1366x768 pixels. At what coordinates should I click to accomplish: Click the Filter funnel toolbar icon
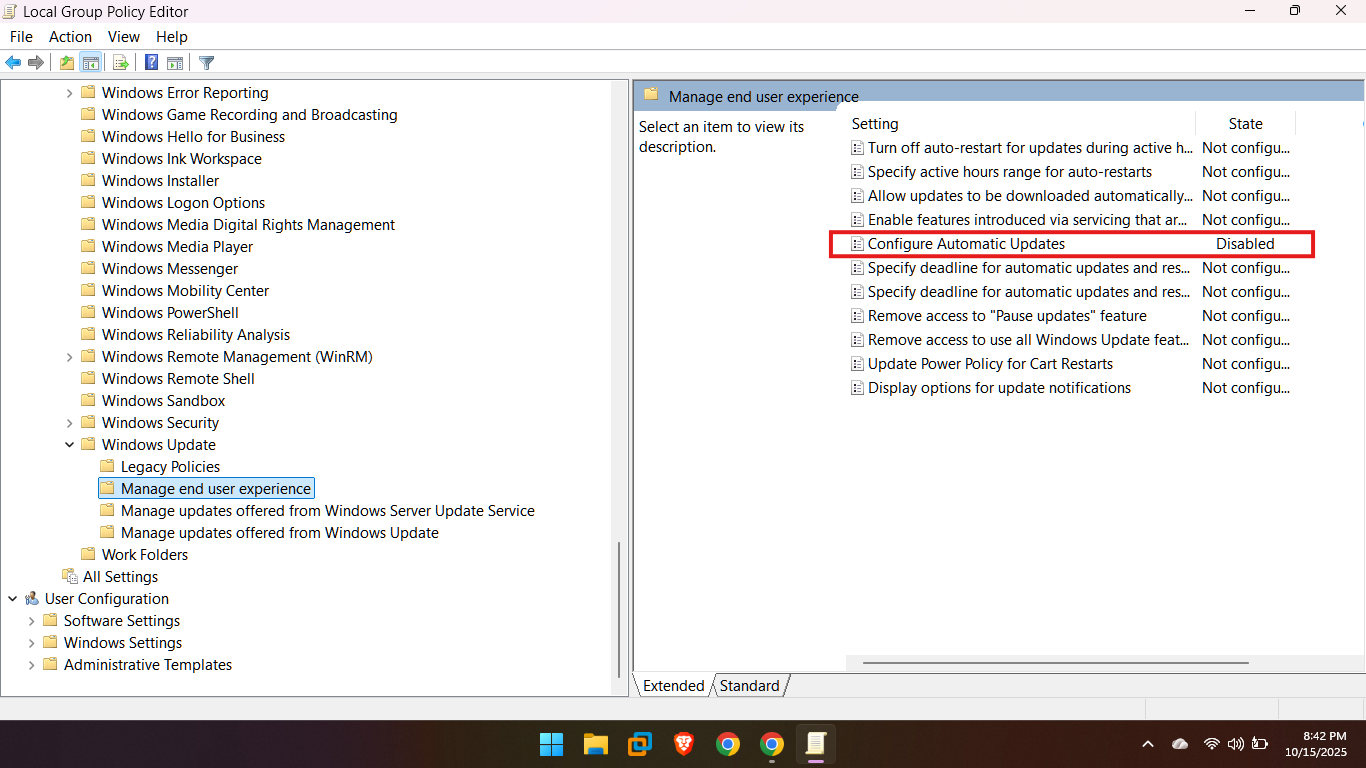[206, 63]
